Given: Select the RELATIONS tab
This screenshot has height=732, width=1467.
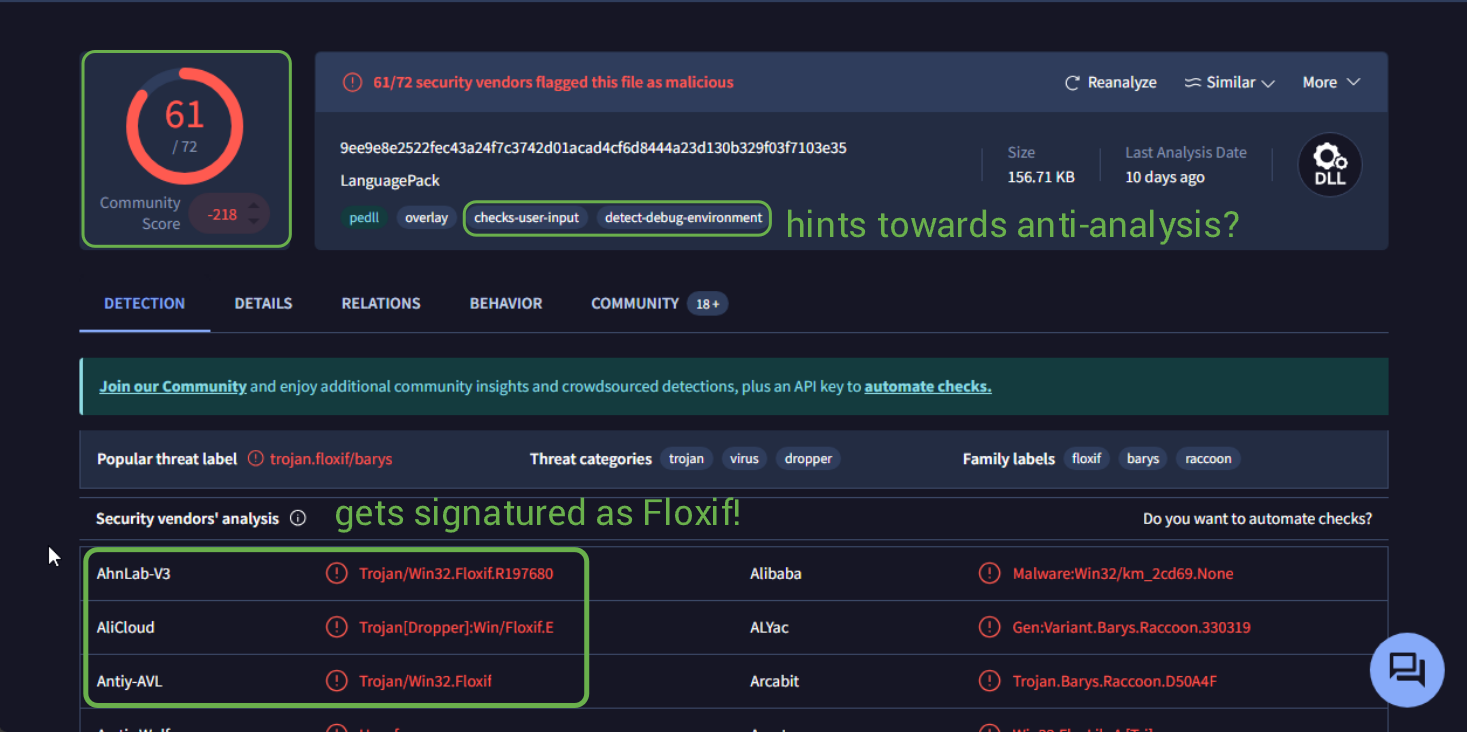Looking at the screenshot, I should pos(381,303).
